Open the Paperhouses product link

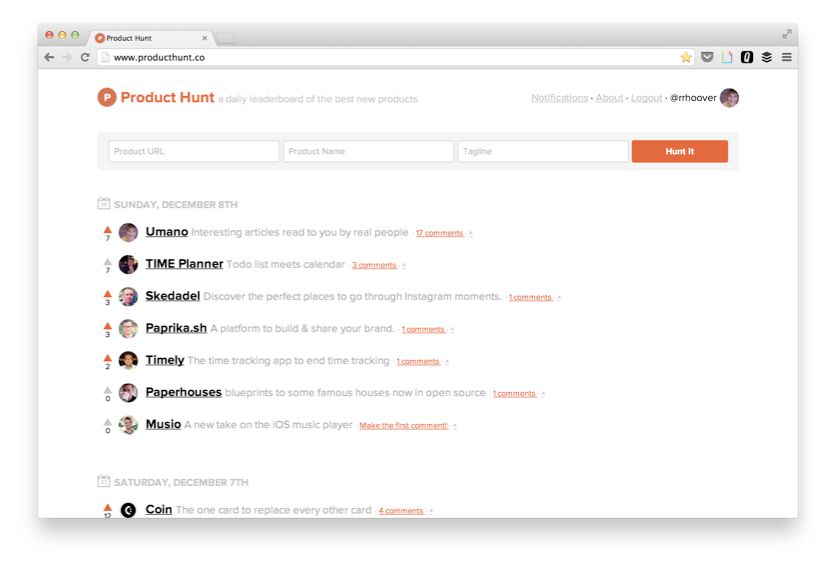pos(183,392)
